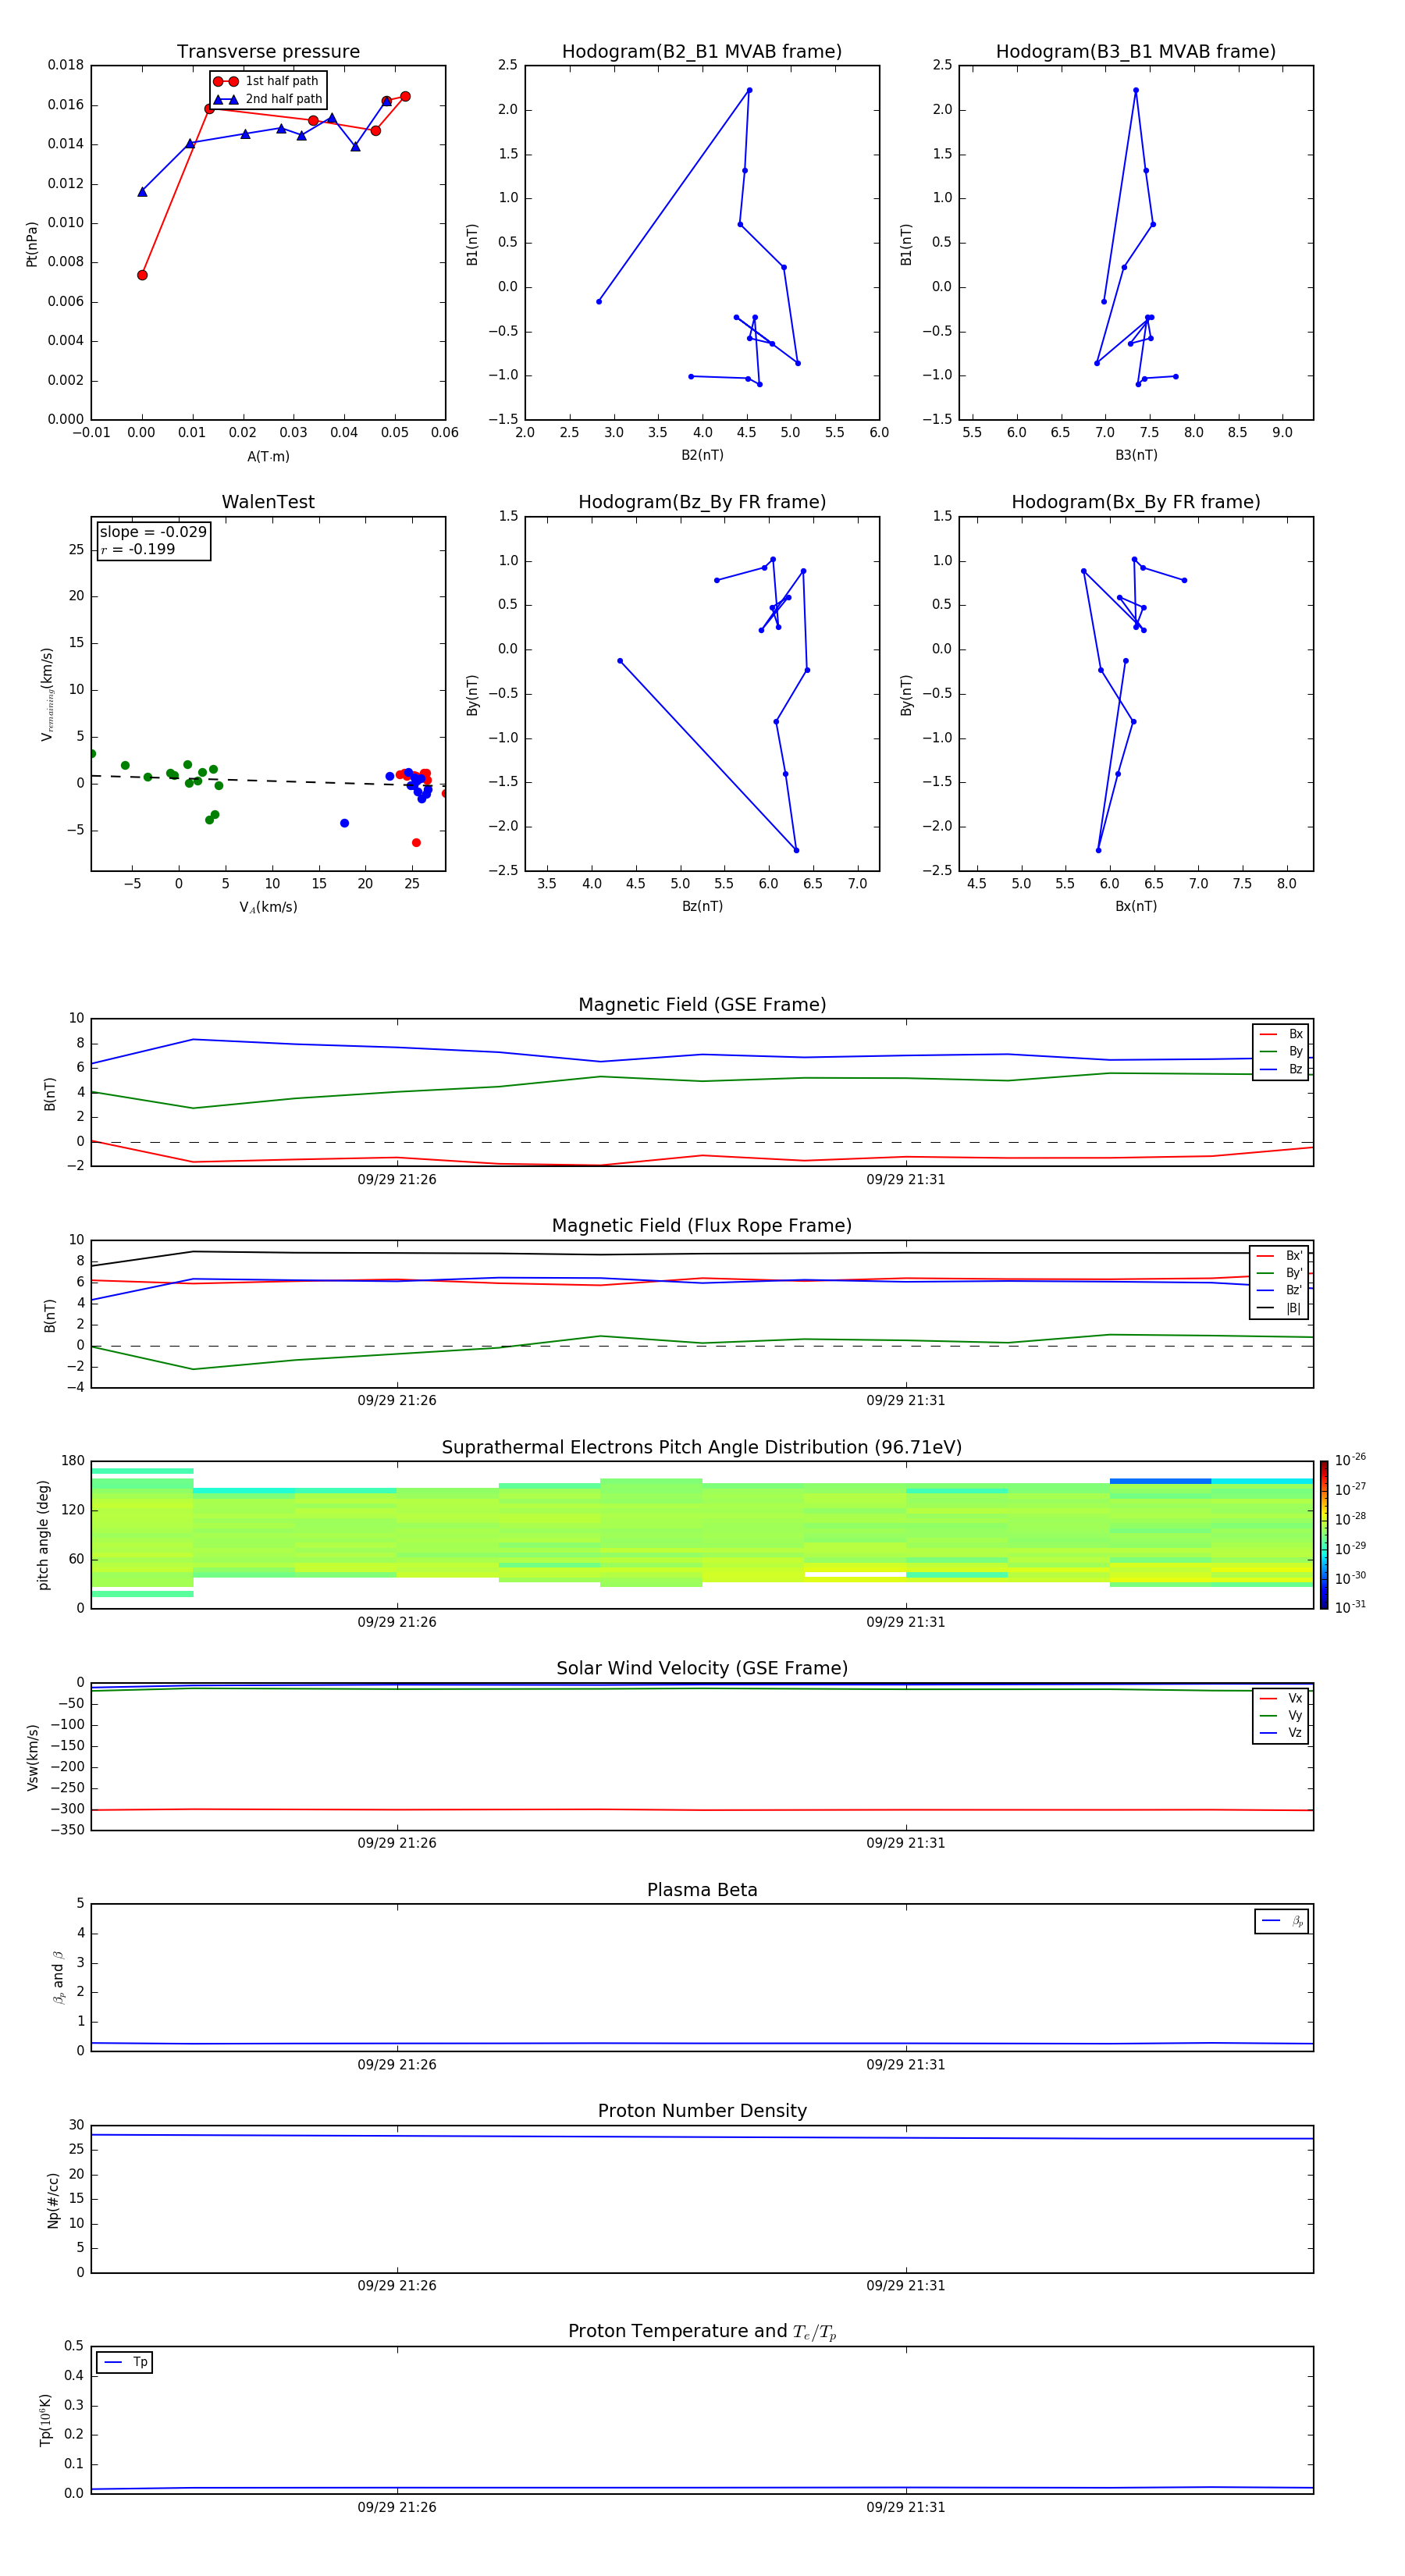
Task: Click the "Hodogram(B3_B1 MVAB frame)" title
Action: click(x=1136, y=52)
